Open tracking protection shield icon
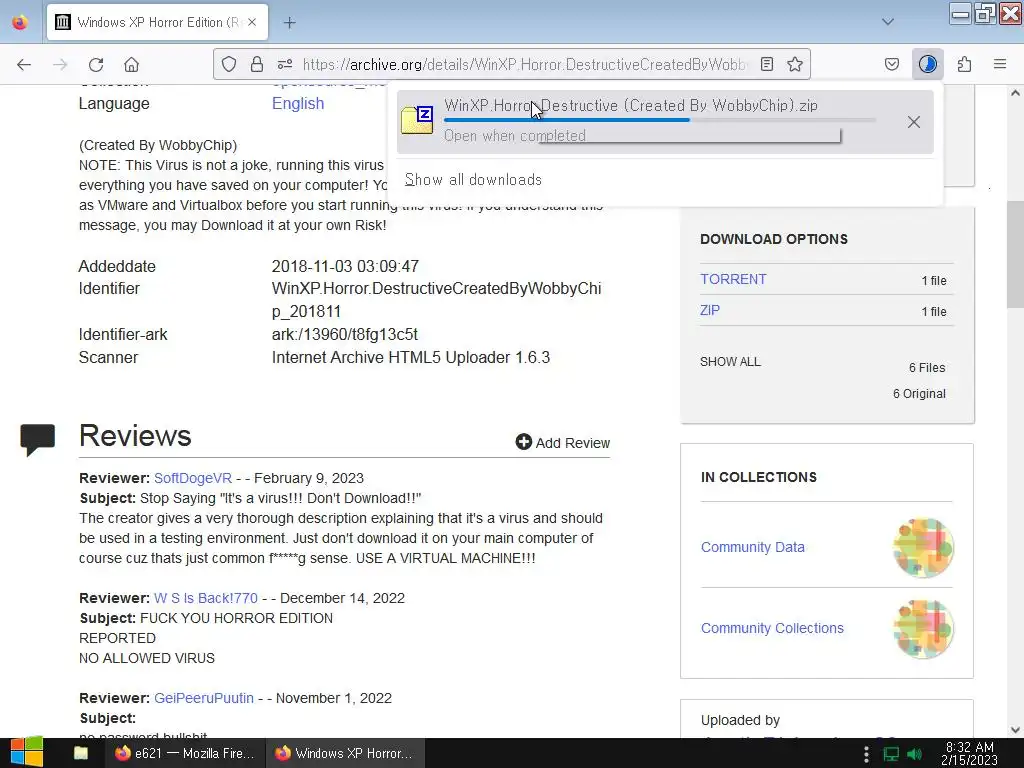1024x768 pixels. 229,64
